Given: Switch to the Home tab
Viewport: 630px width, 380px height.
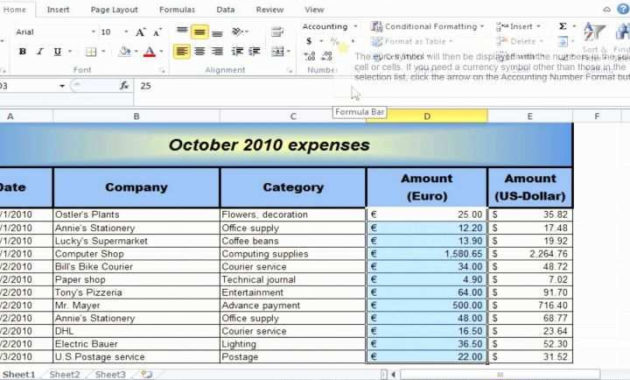Looking at the screenshot, I should click(14, 9).
